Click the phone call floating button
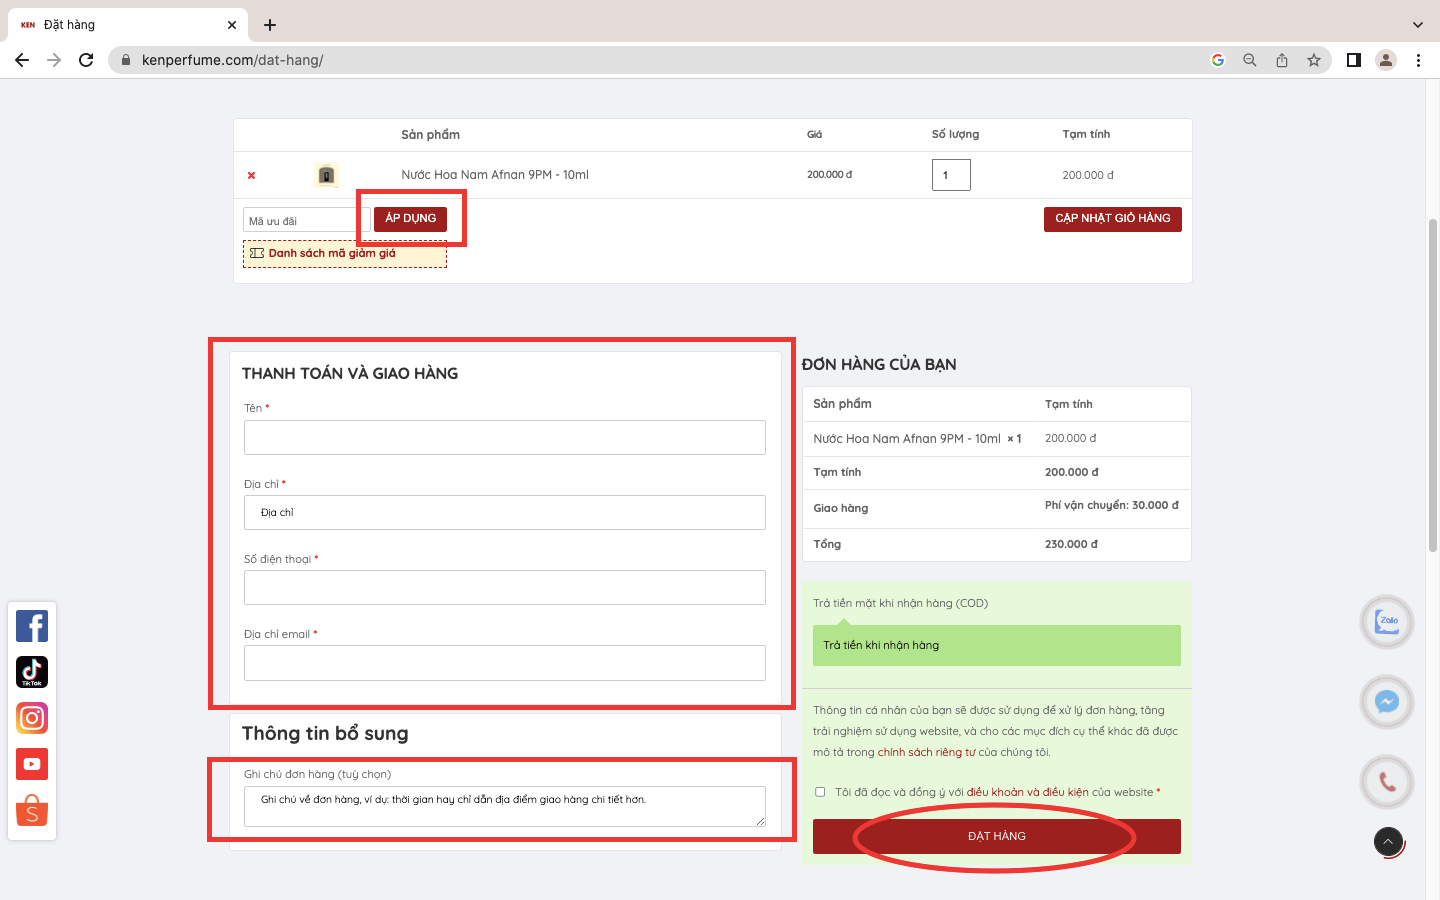Viewport: 1440px width, 900px height. click(x=1386, y=782)
